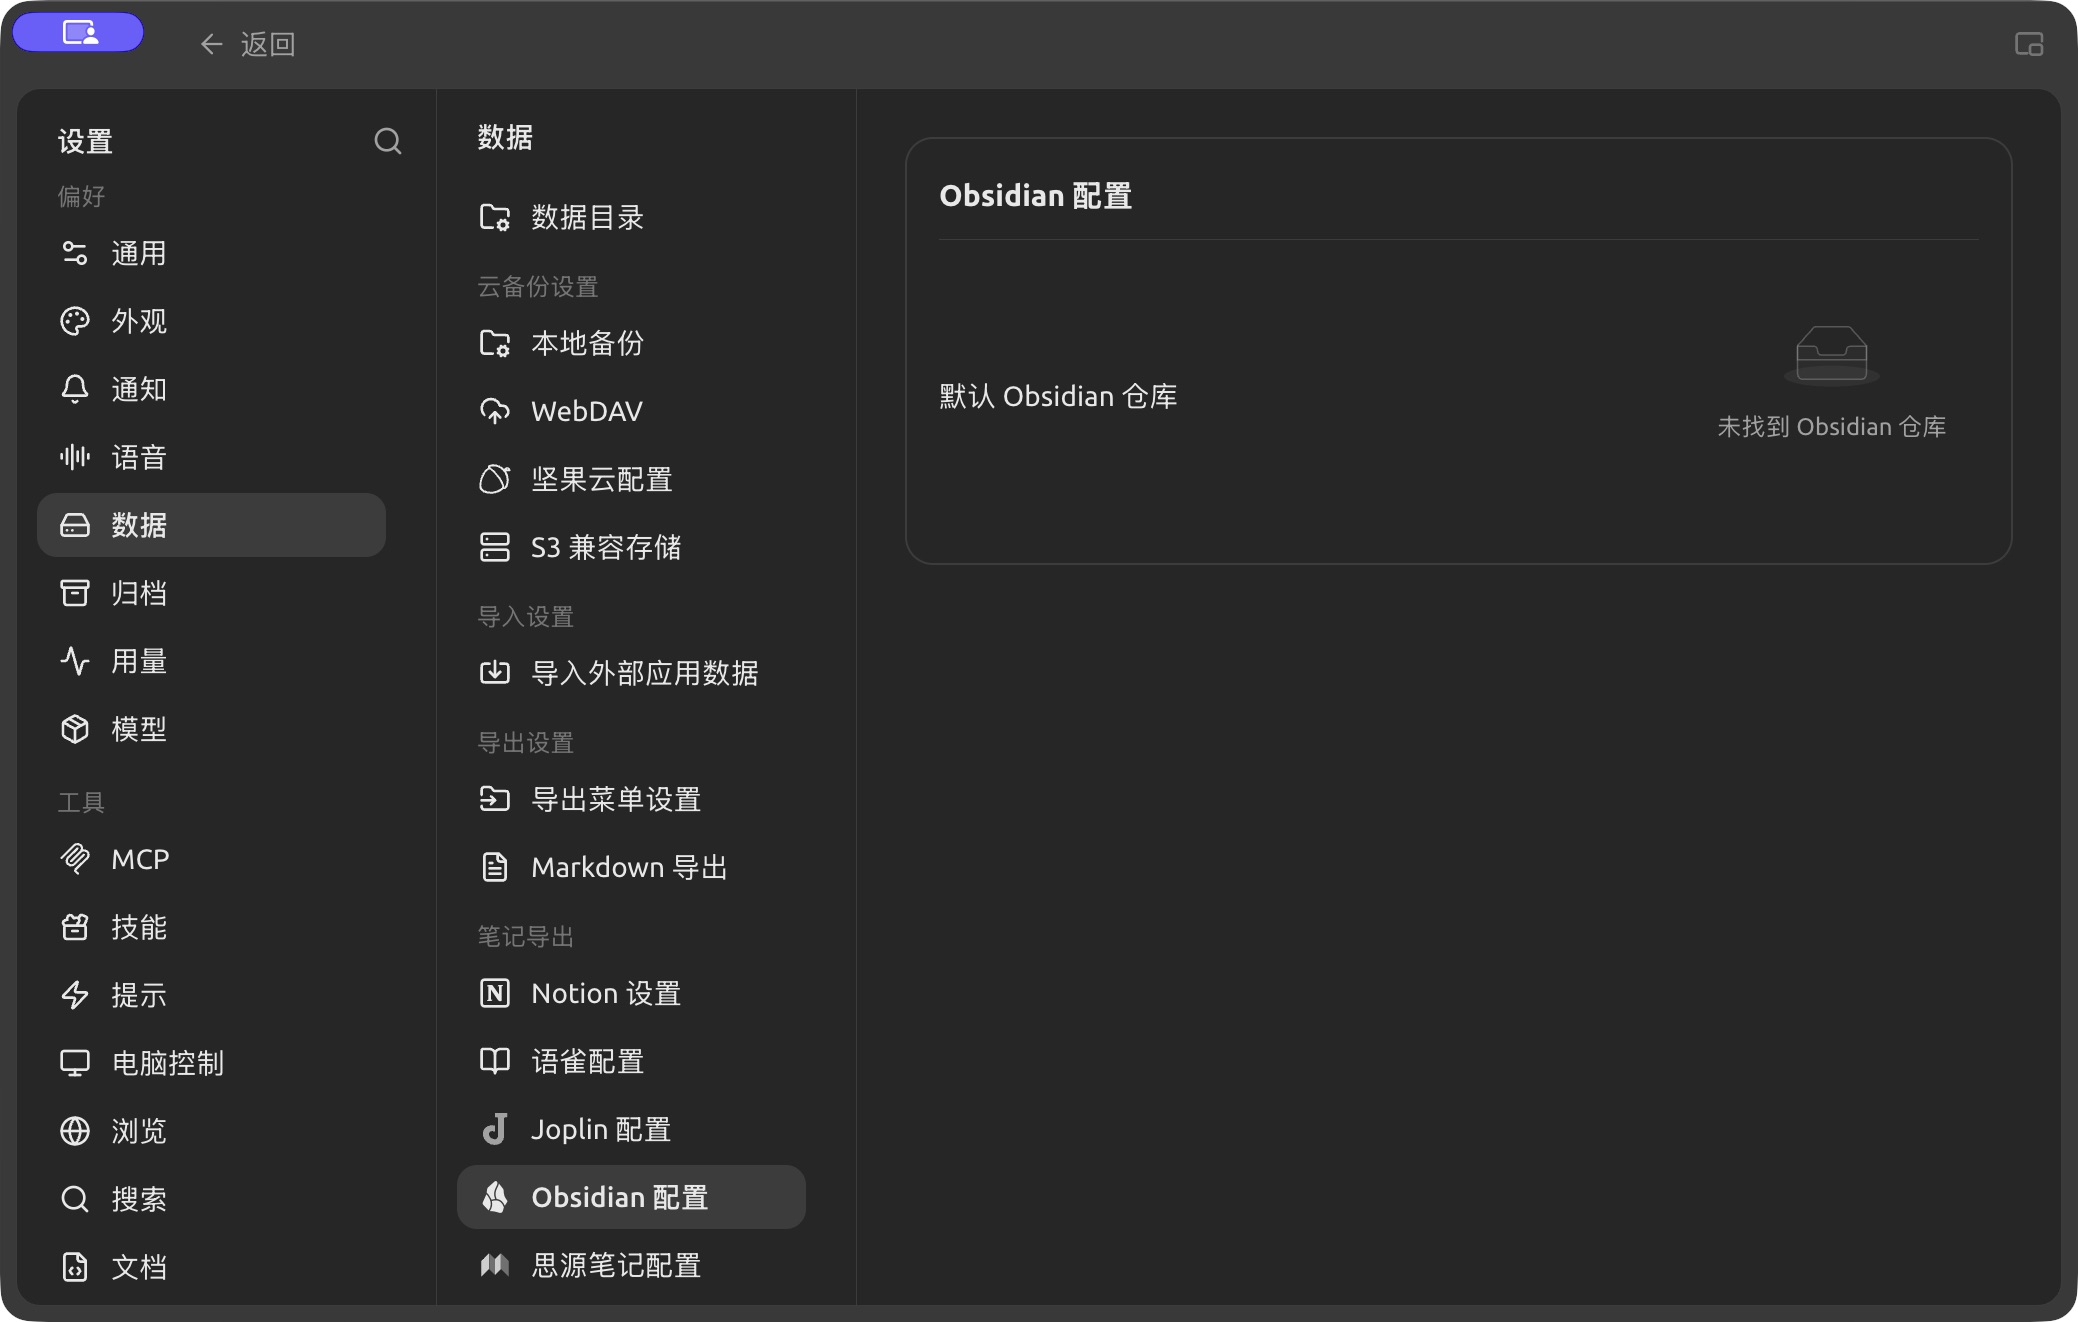
Task: Click the empty-state 未找到 Obsidian 仓库 text
Action: [1831, 427]
